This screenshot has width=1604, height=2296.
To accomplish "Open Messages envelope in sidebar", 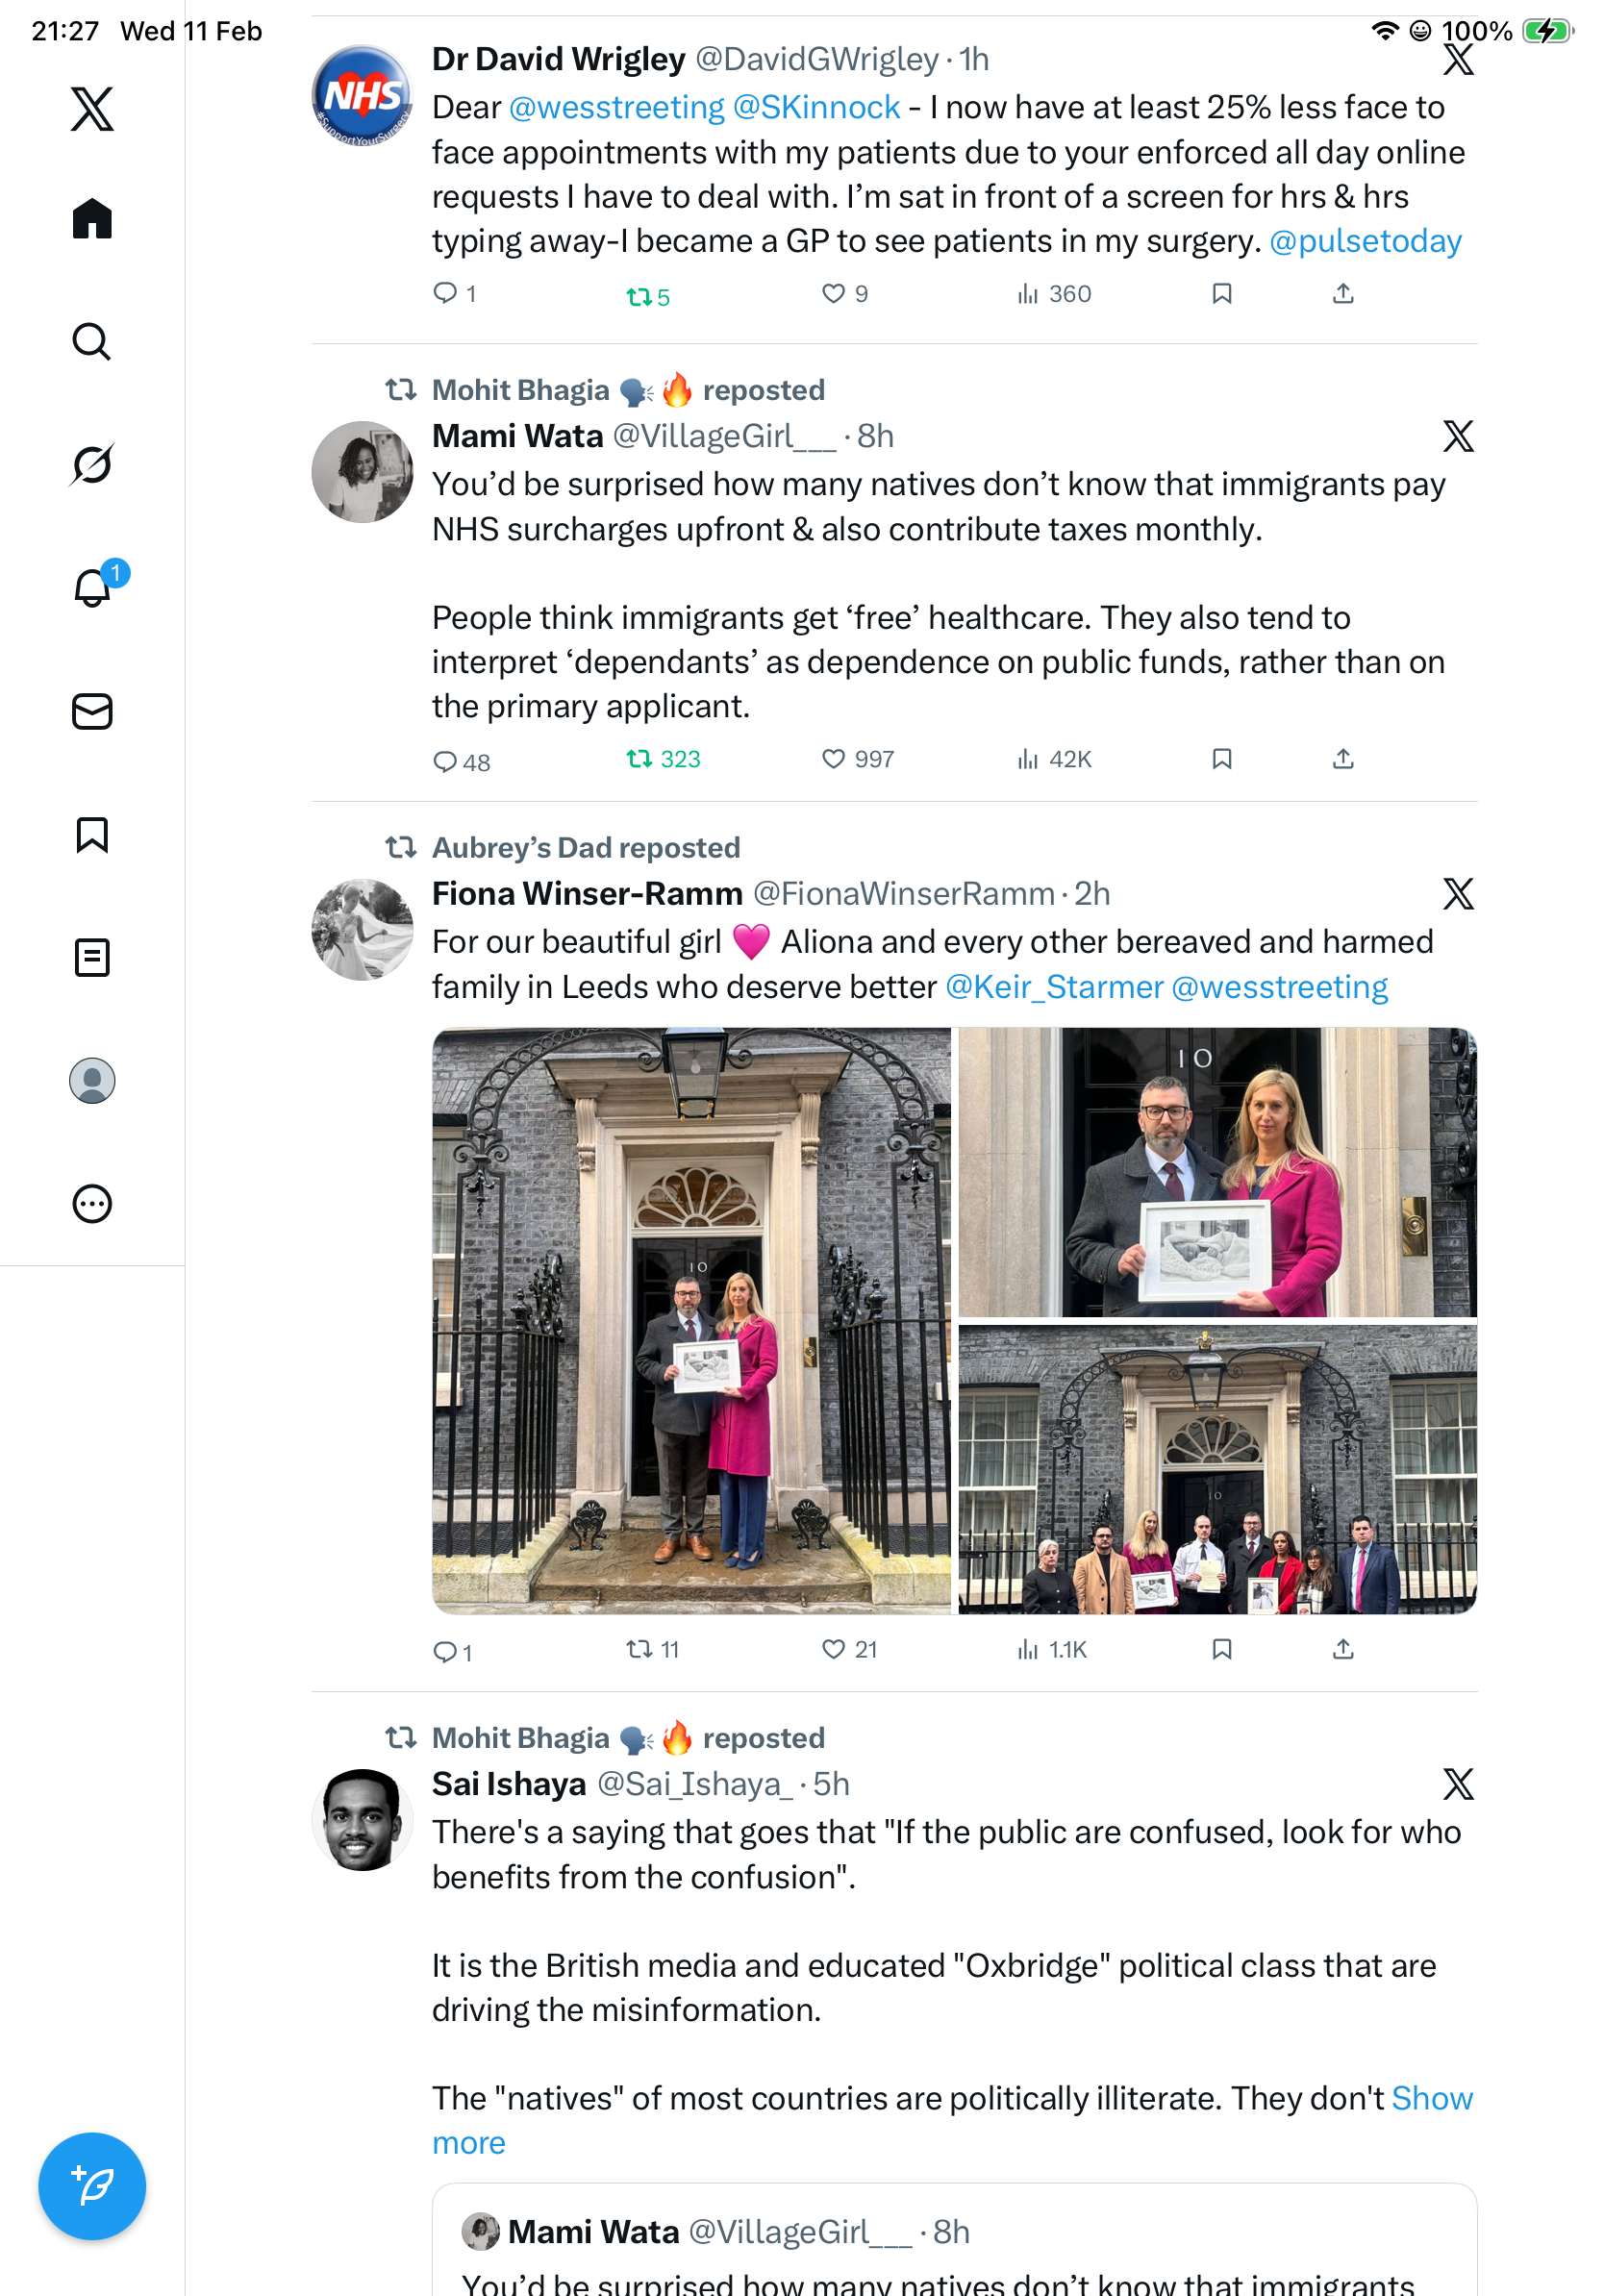I will click(92, 711).
